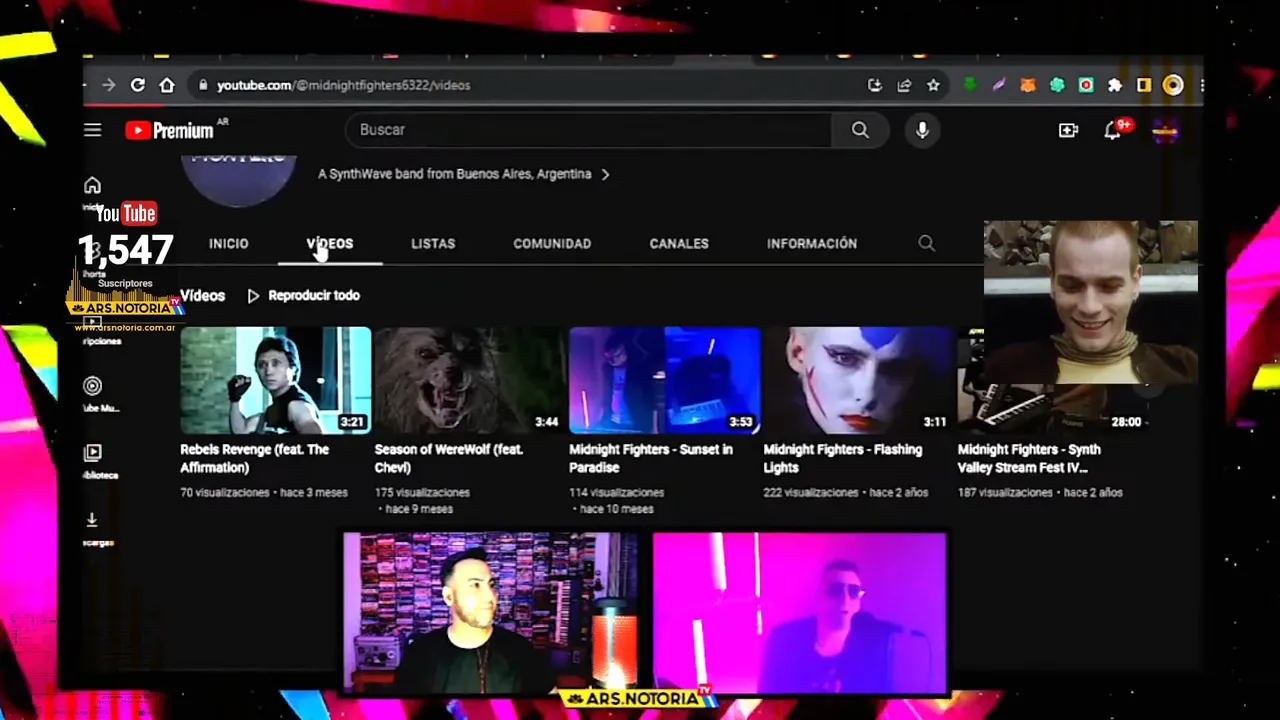Click the browser address bar URL
This screenshot has width=1280, height=720.
[x=343, y=85]
